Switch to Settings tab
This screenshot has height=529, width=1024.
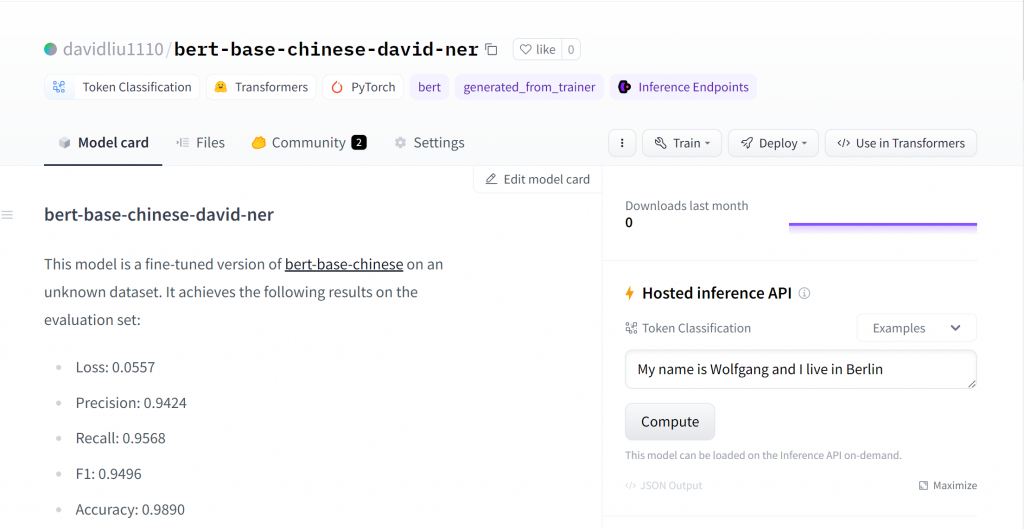(429, 143)
